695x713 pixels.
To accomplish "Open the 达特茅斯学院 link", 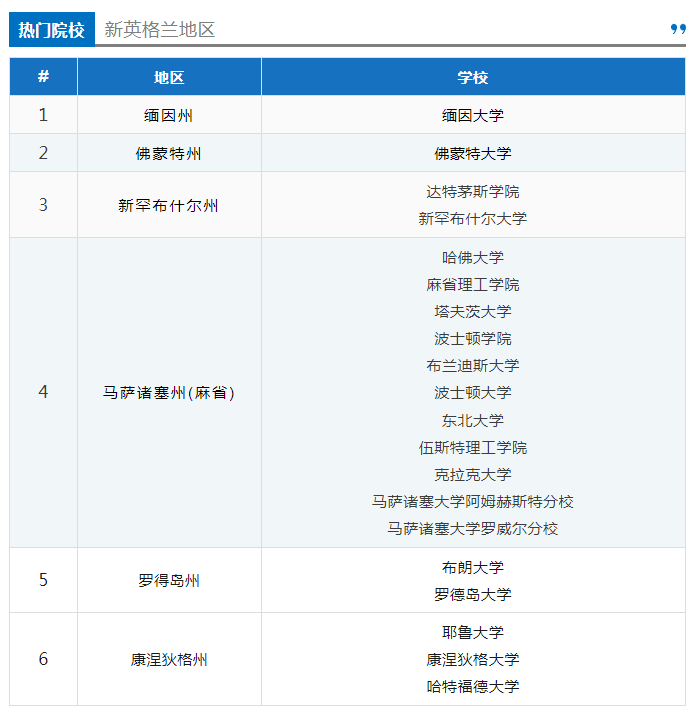I will 473,192.
